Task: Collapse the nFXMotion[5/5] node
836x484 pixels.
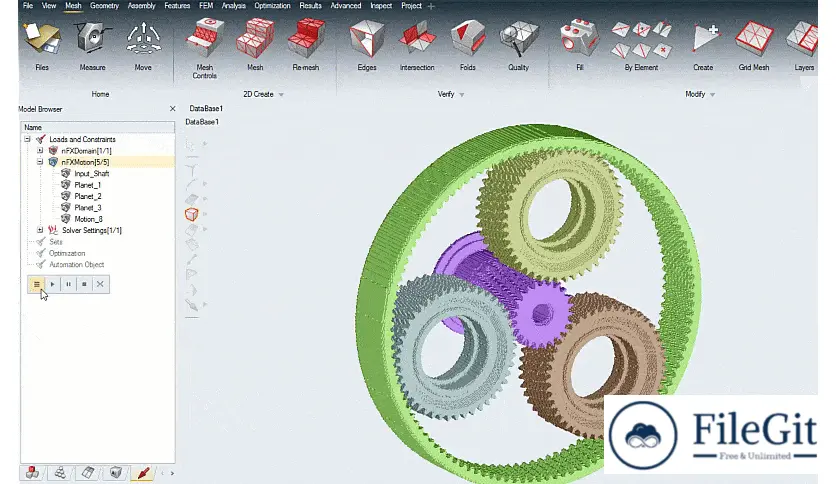Action: [40, 162]
